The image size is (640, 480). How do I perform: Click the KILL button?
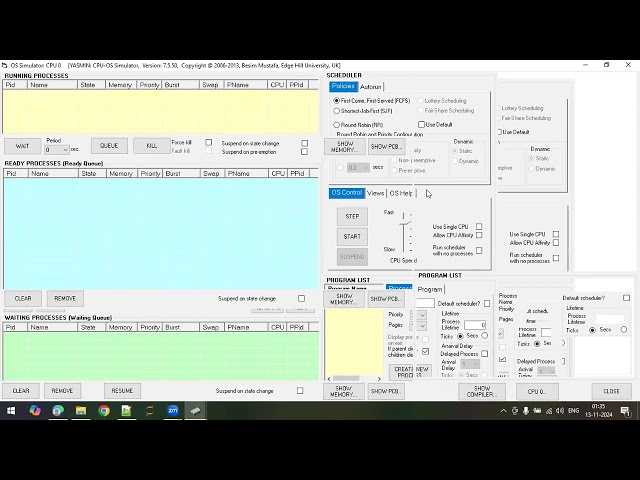pos(151,146)
